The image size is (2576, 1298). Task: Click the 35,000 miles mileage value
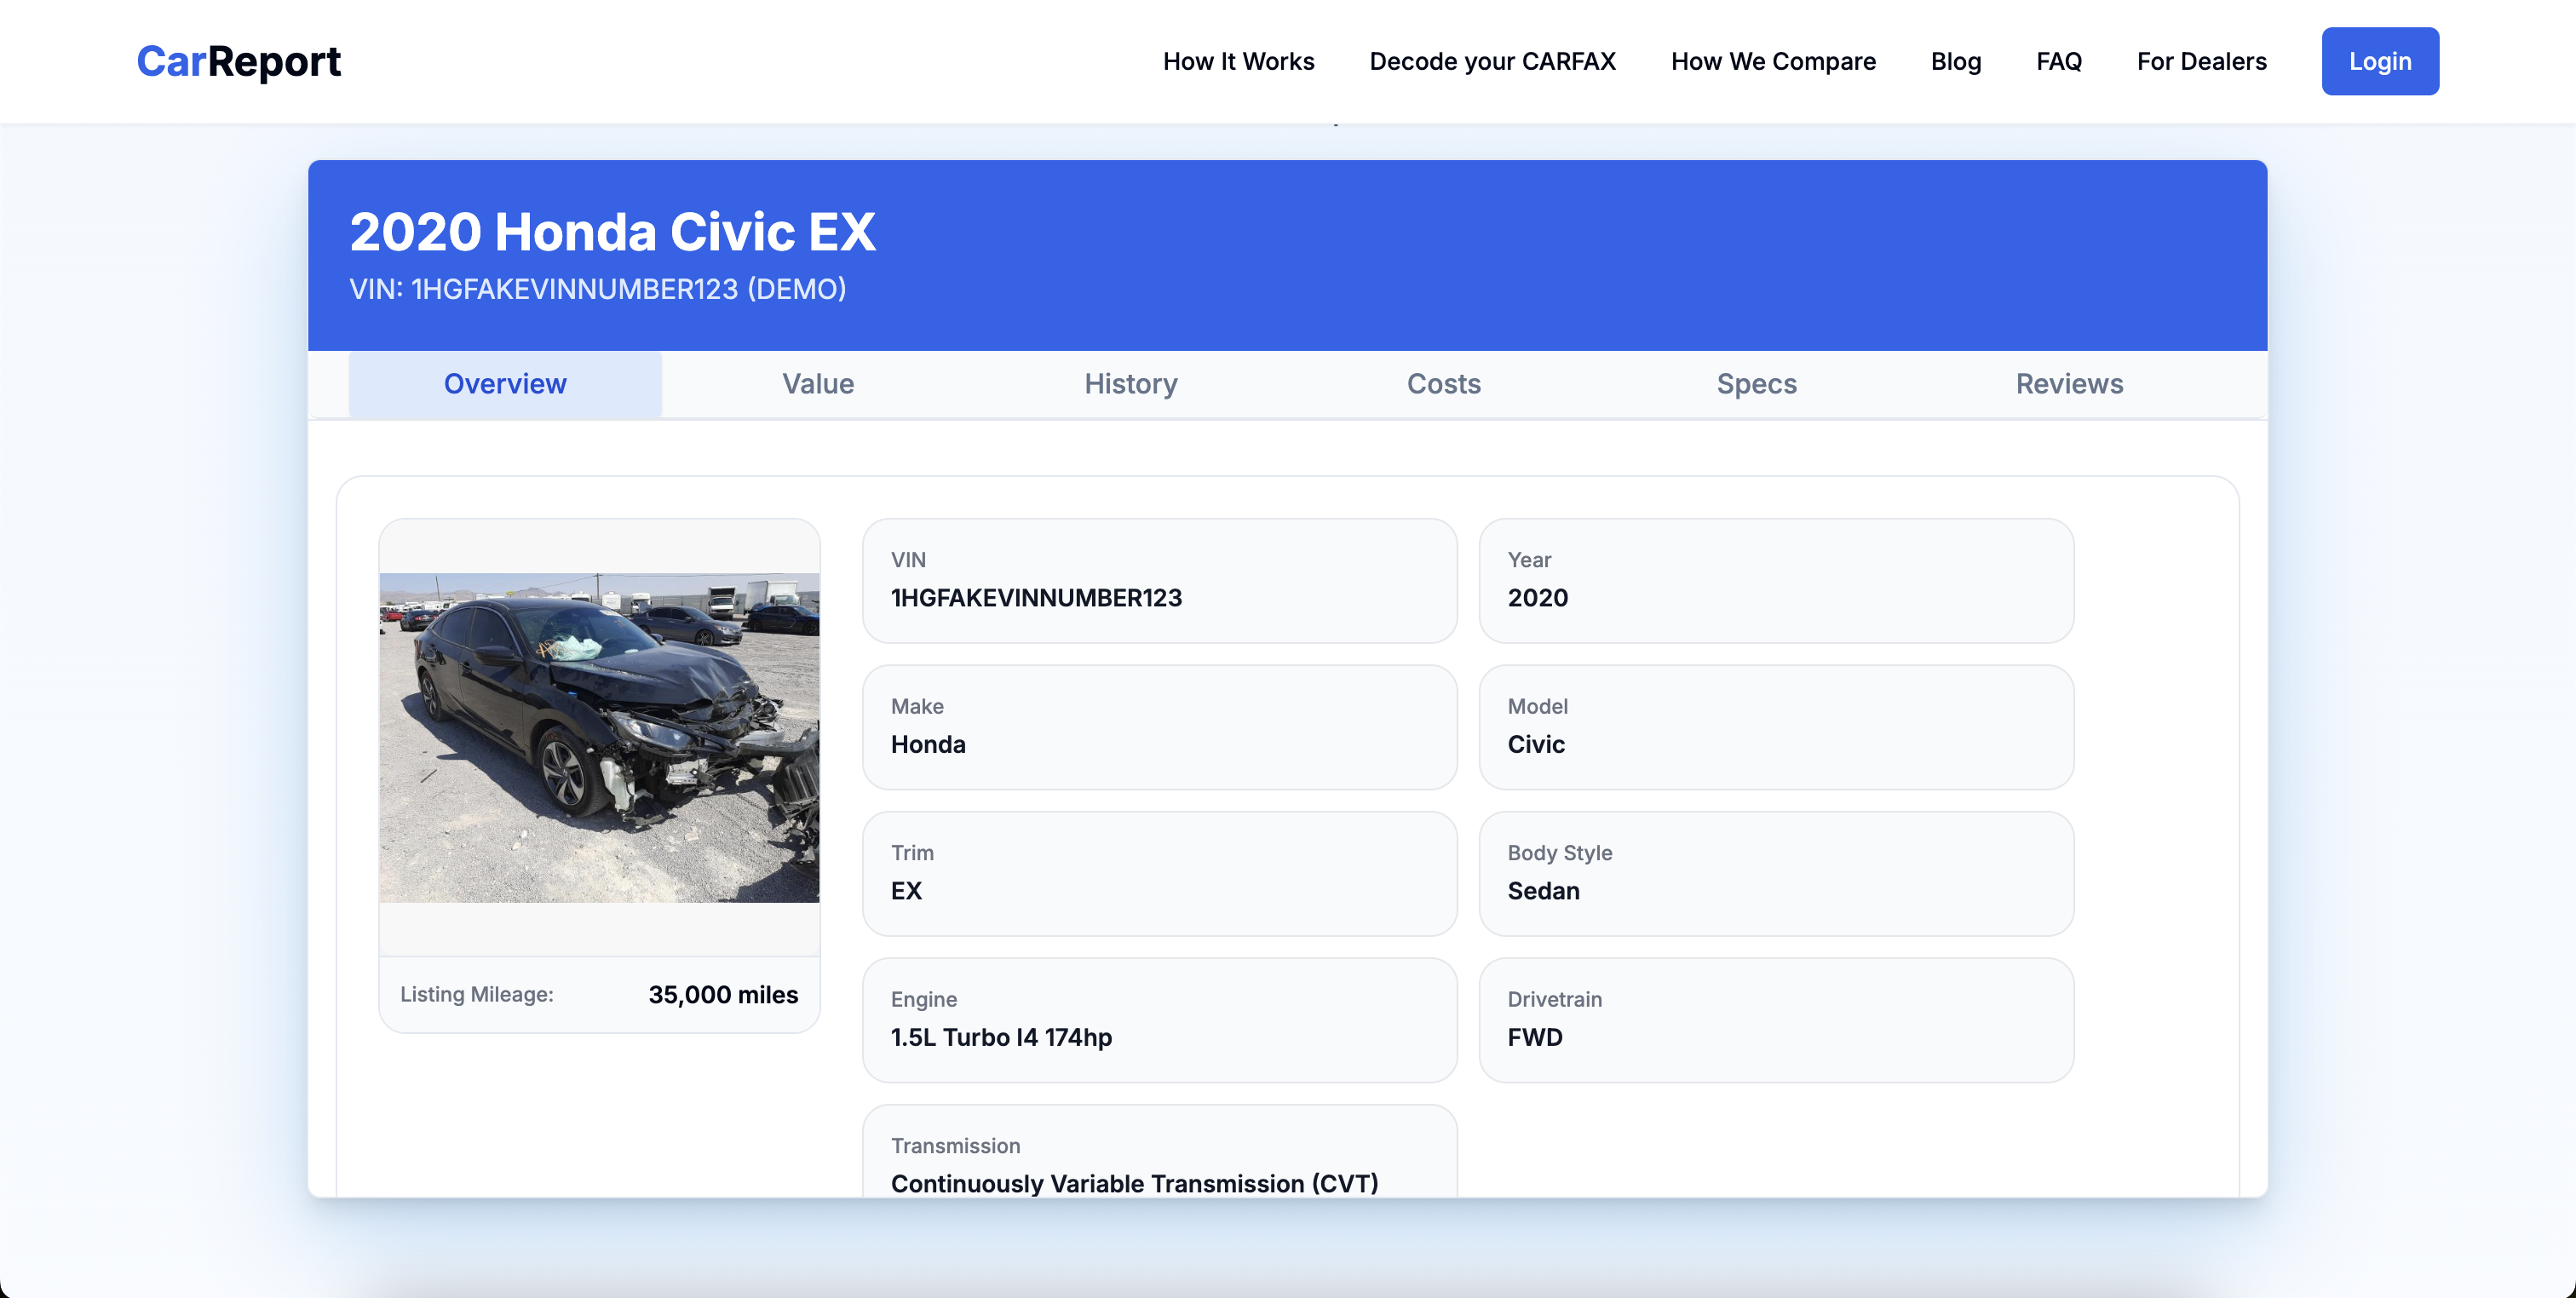[x=723, y=994]
